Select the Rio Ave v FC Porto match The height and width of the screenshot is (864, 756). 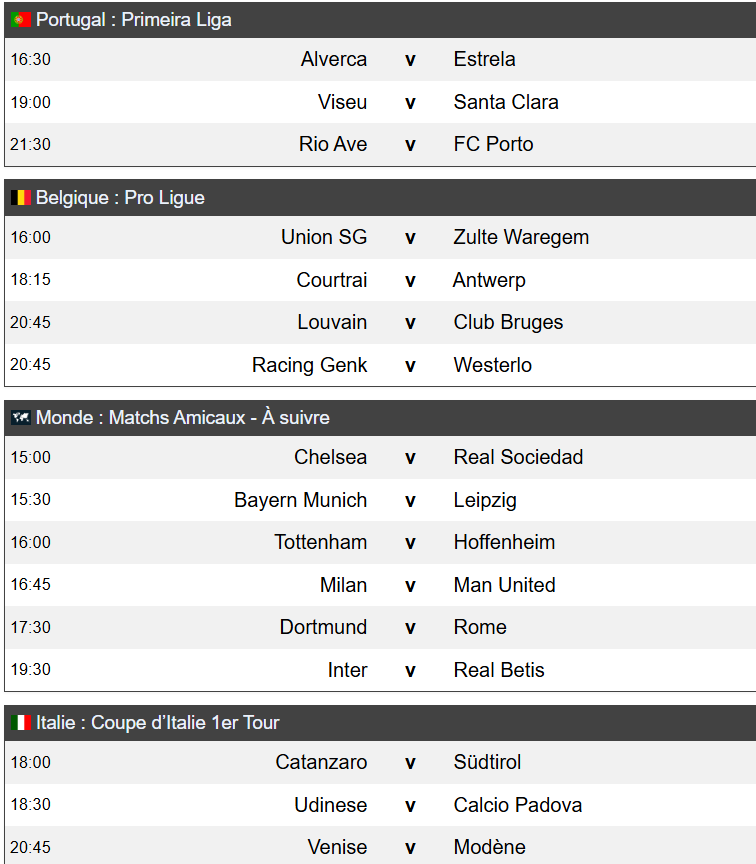(x=380, y=144)
